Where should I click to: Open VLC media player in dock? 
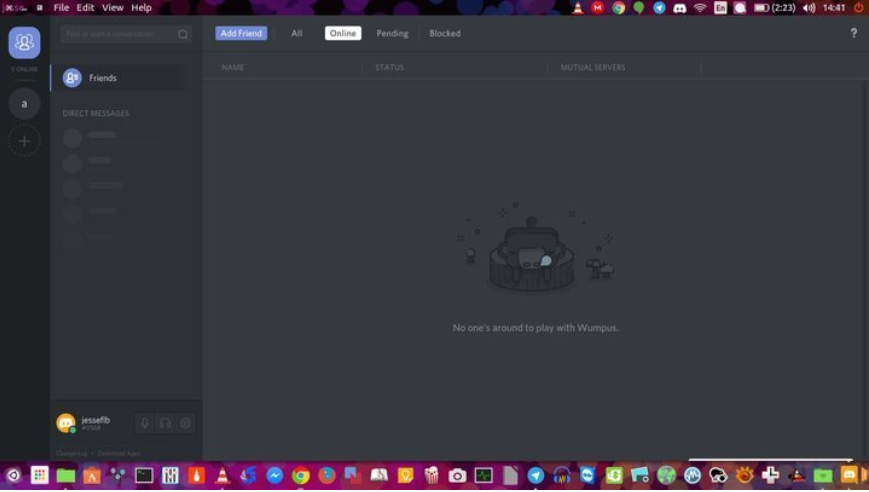[x=222, y=475]
